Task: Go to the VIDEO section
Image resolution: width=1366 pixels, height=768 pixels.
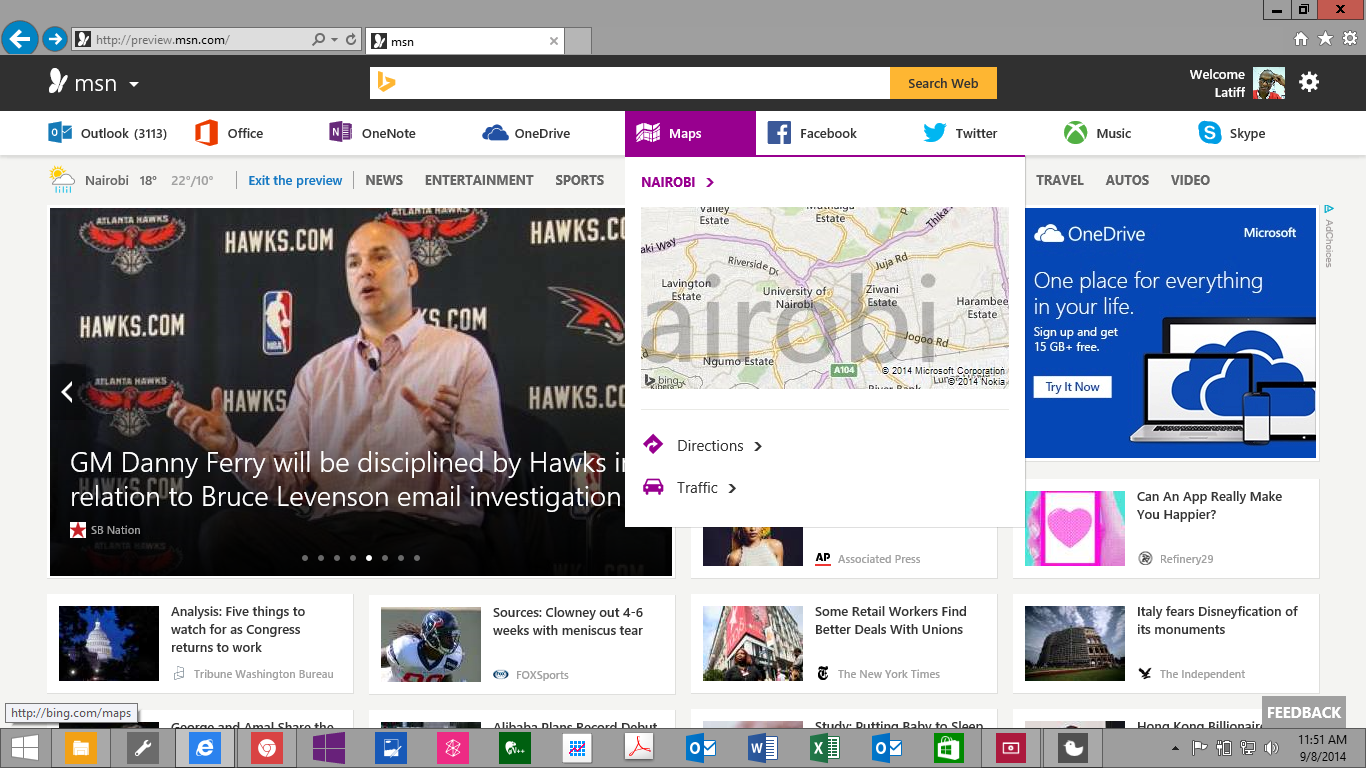Action: point(1190,180)
